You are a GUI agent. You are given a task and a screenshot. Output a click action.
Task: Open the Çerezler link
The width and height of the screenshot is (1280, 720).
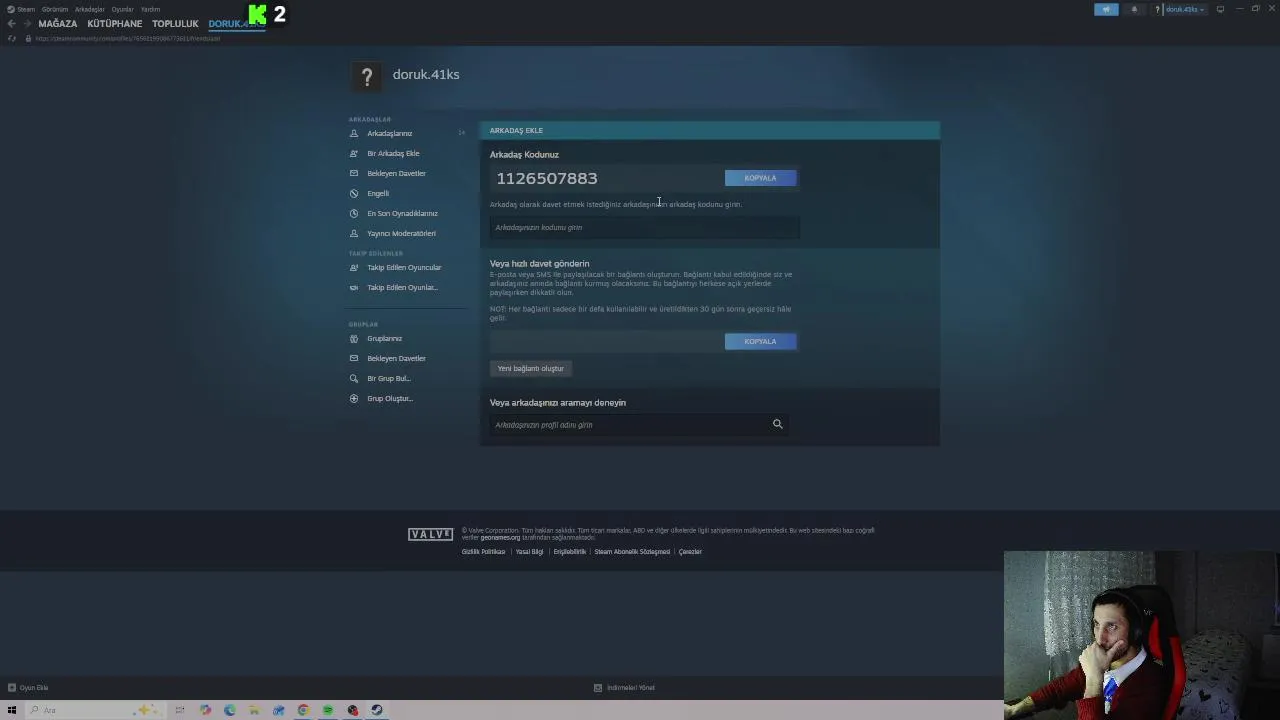point(690,552)
